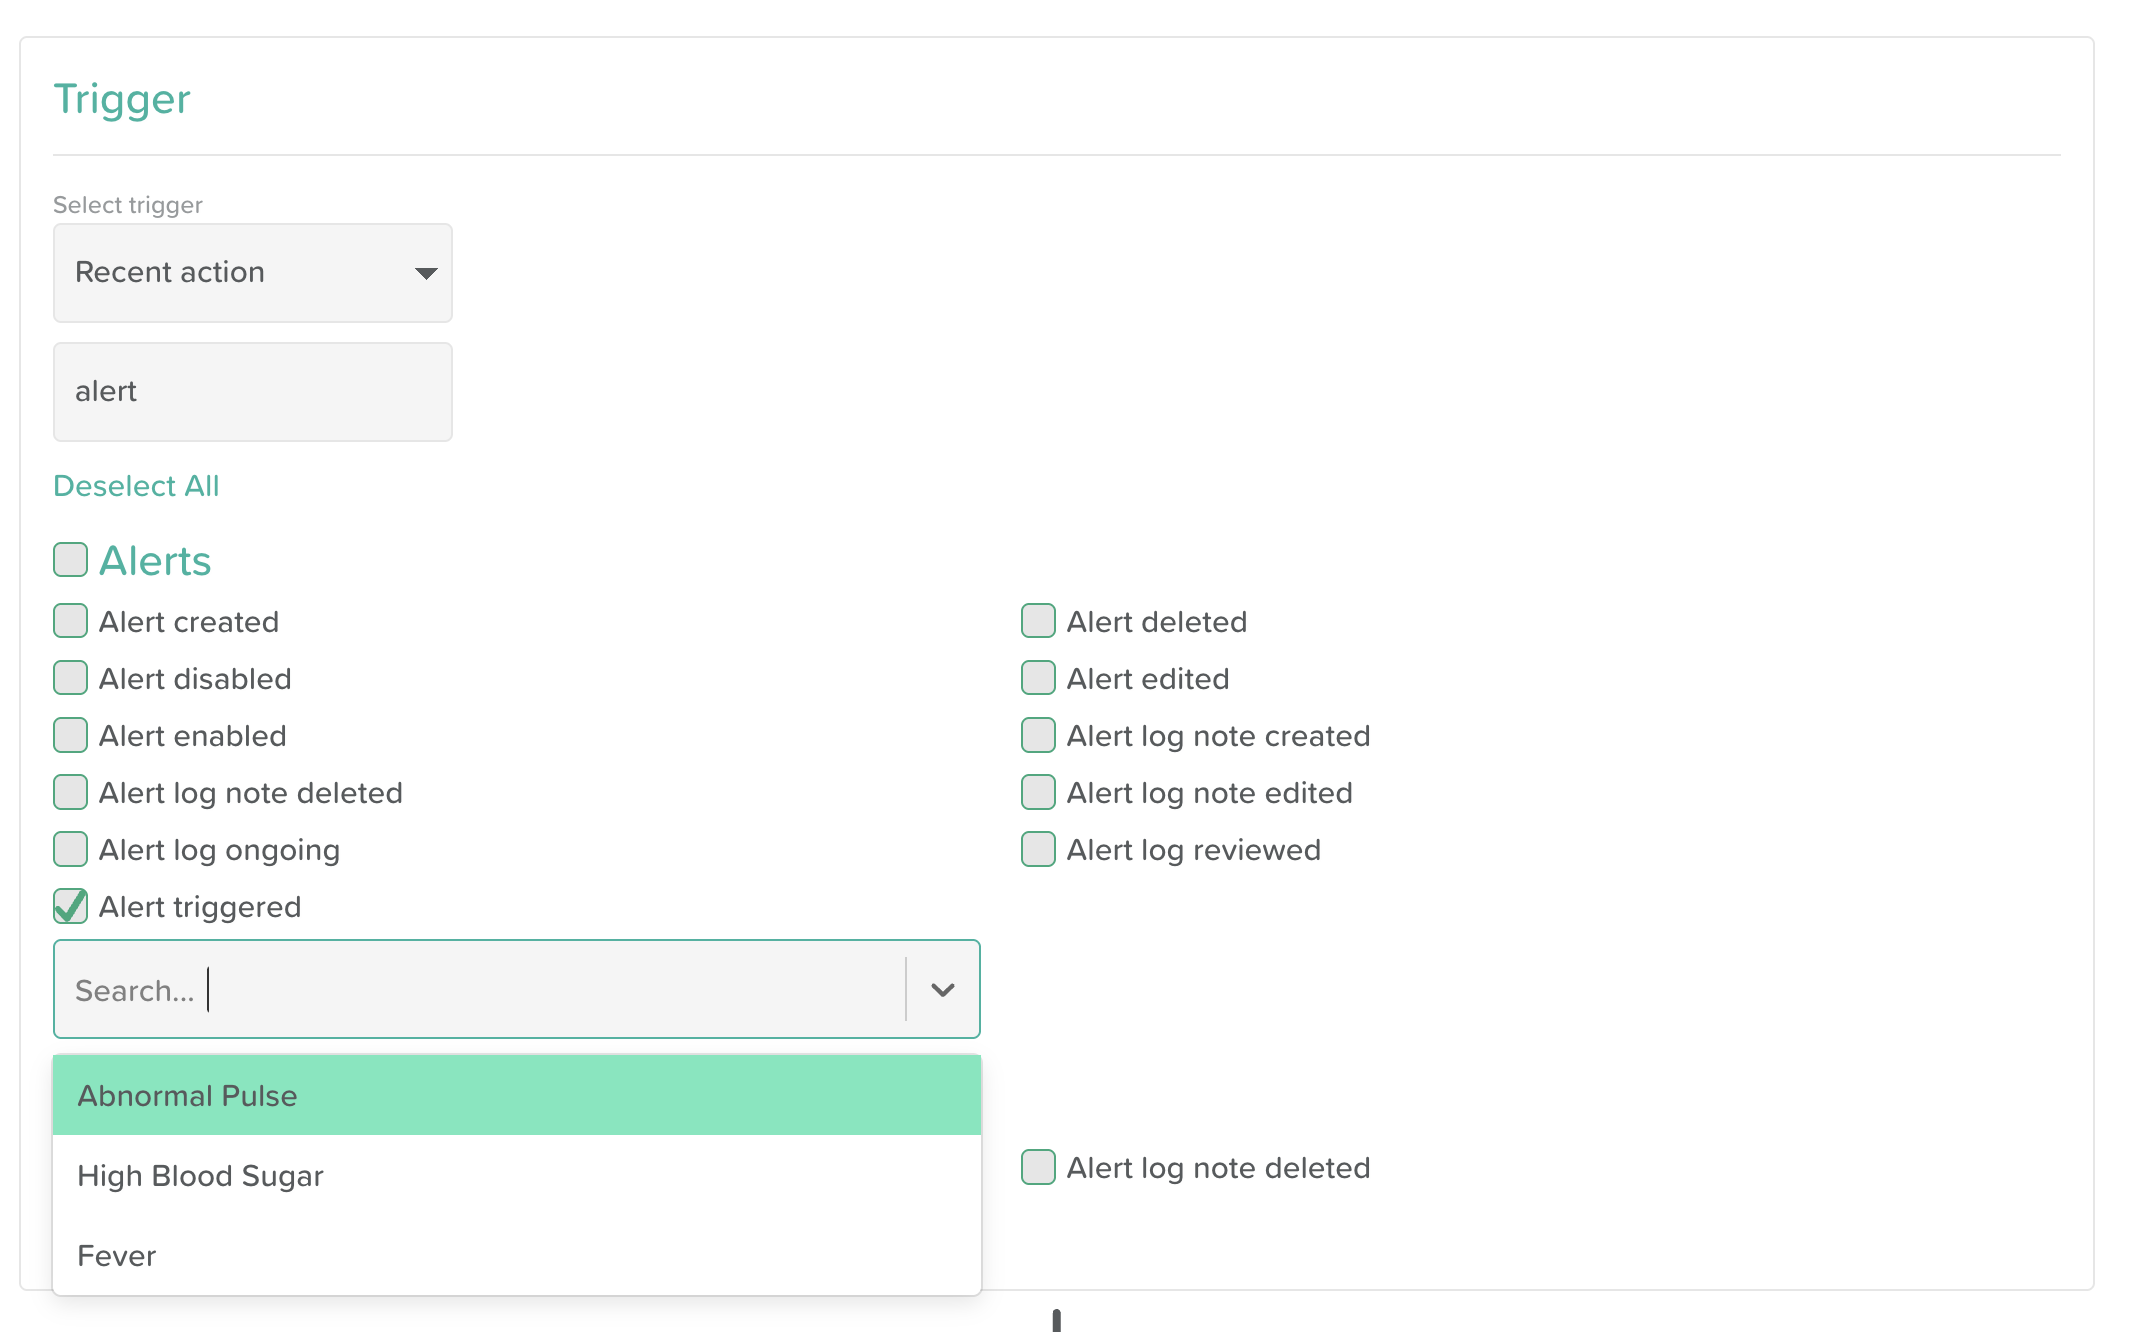Collapse the alert search dropdown chevron
Screen dimensions: 2134x1332
click(942, 990)
